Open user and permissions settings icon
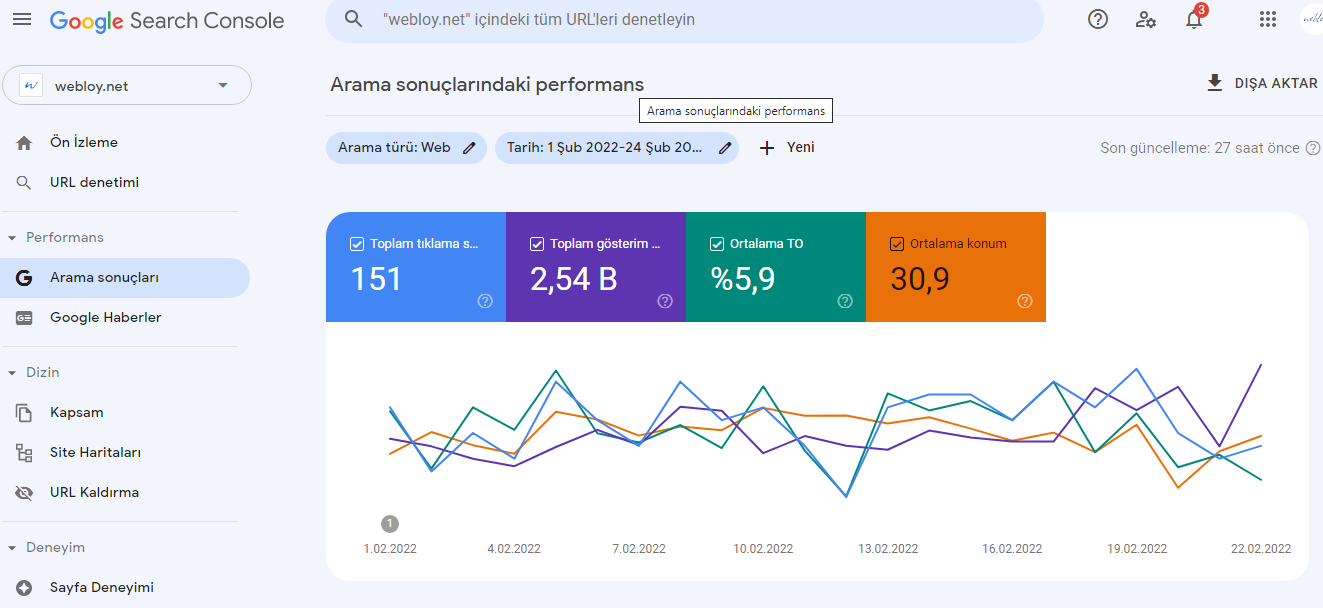 point(1146,19)
